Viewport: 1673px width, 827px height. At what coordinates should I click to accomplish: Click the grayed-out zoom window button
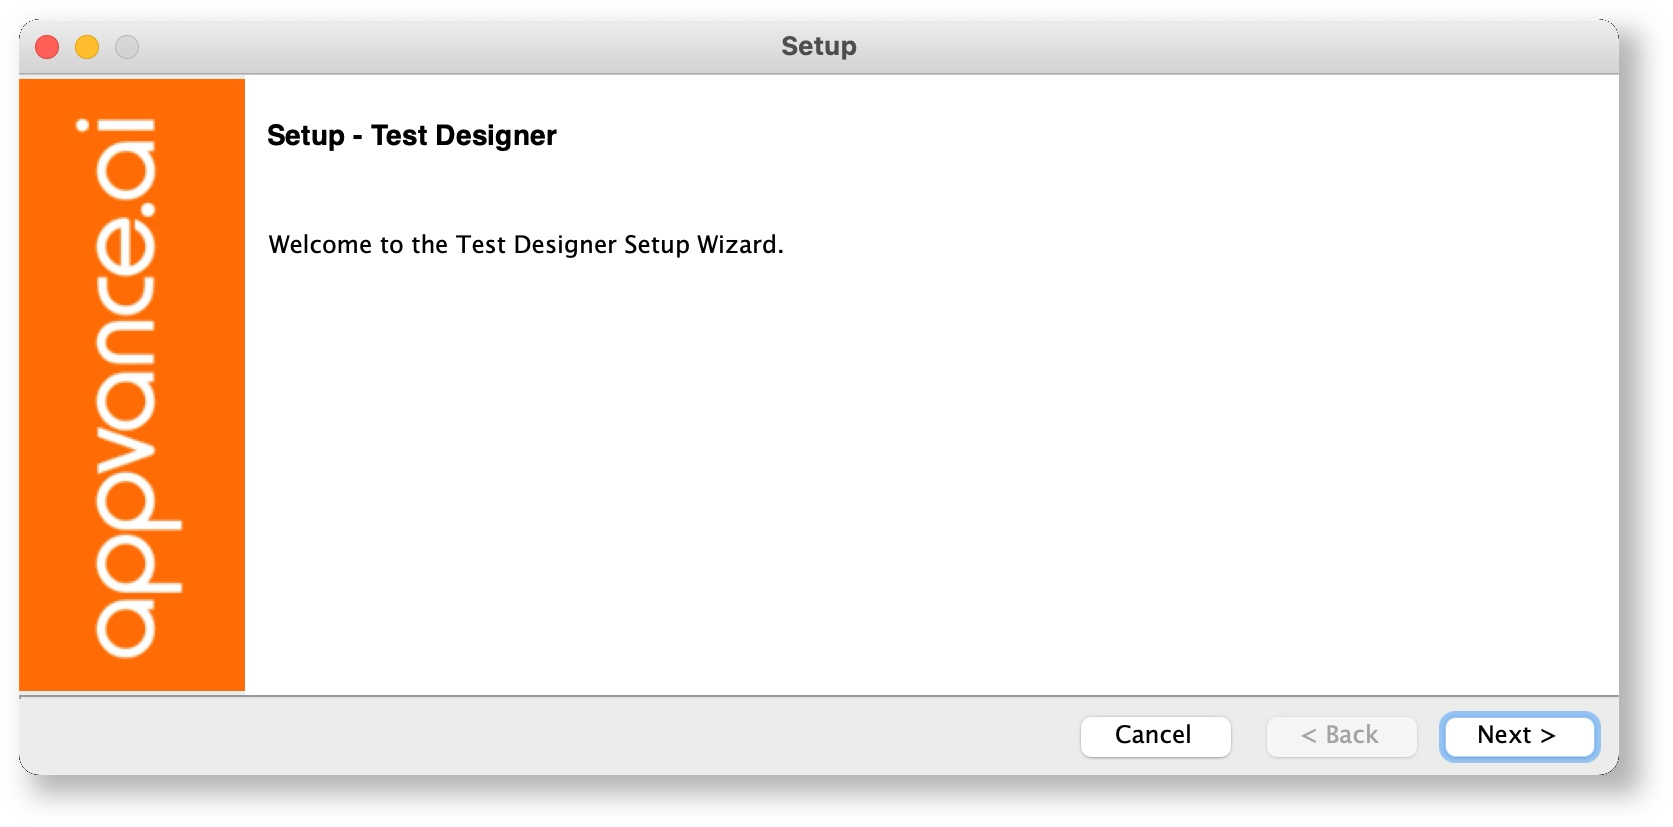127,46
